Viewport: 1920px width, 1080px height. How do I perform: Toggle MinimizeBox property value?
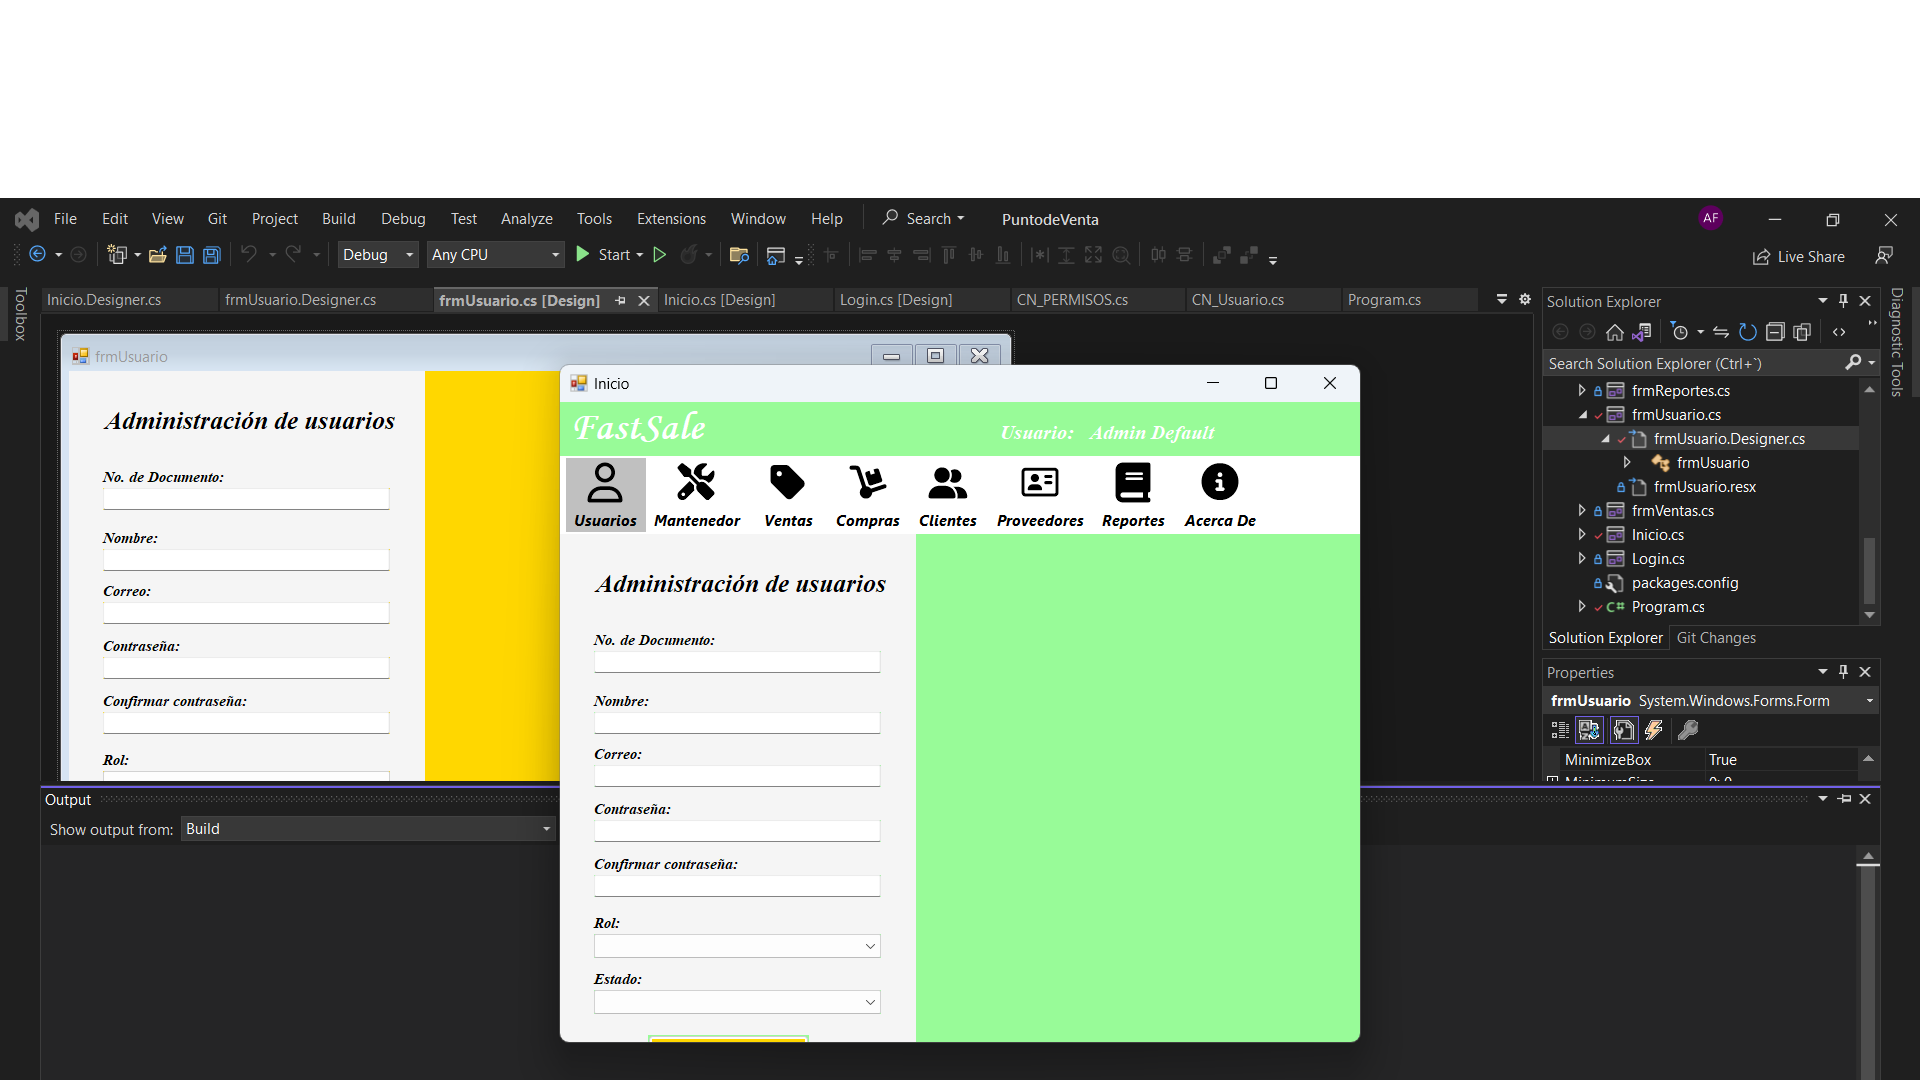(1782, 758)
